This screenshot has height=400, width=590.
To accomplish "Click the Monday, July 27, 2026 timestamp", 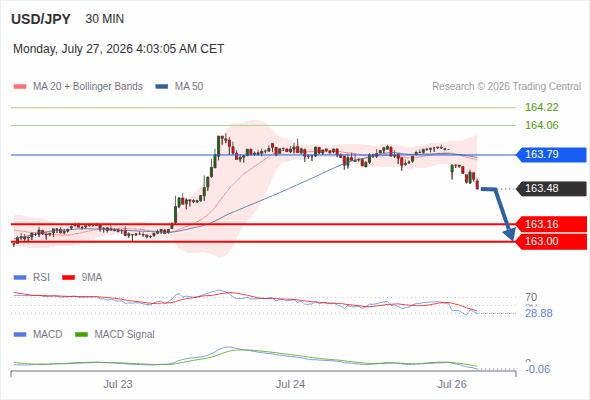I will coord(119,49).
